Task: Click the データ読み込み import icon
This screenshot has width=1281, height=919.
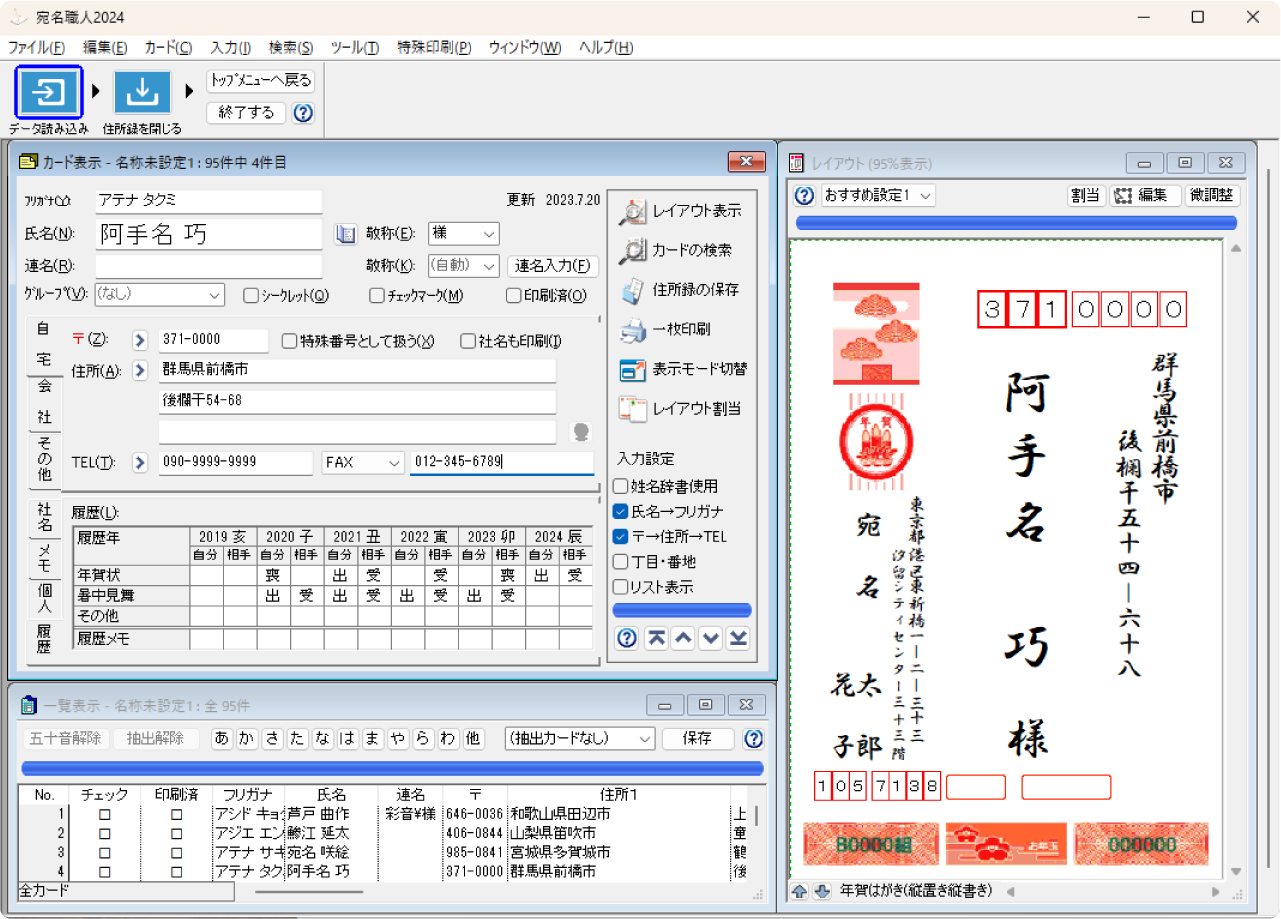Action: point(48,92)
